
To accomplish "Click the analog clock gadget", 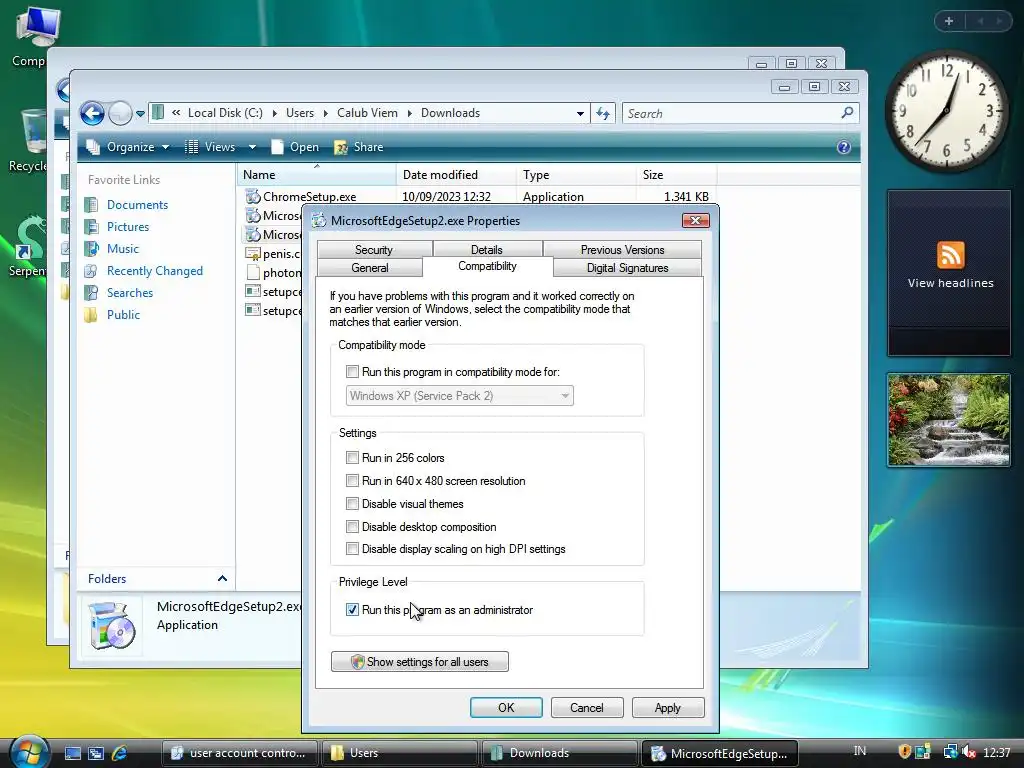I will coord(946,111).
